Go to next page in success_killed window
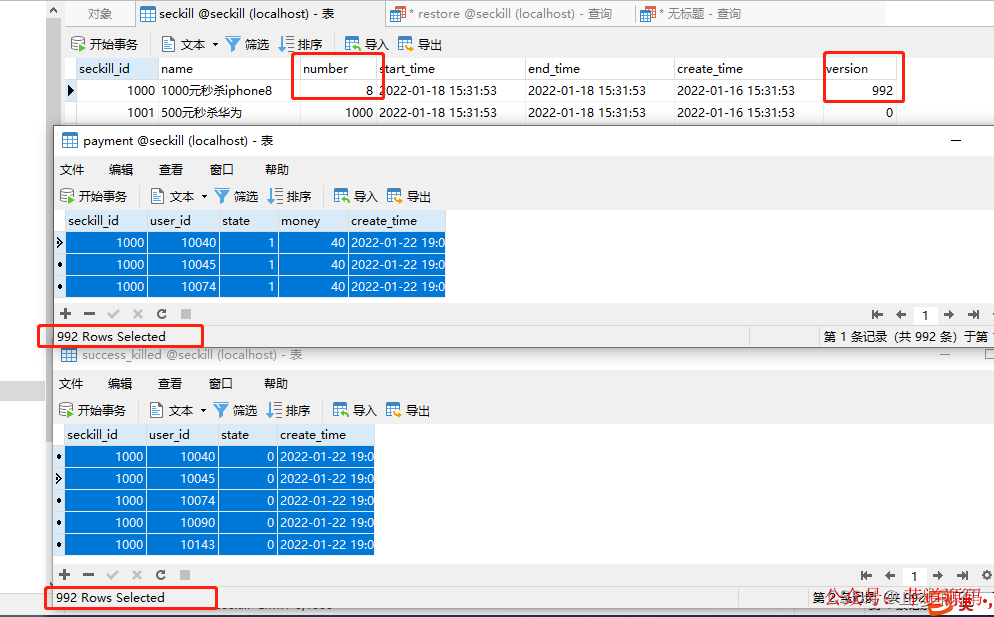The width and height of the screenshot is (994, 617). point(938,575)
